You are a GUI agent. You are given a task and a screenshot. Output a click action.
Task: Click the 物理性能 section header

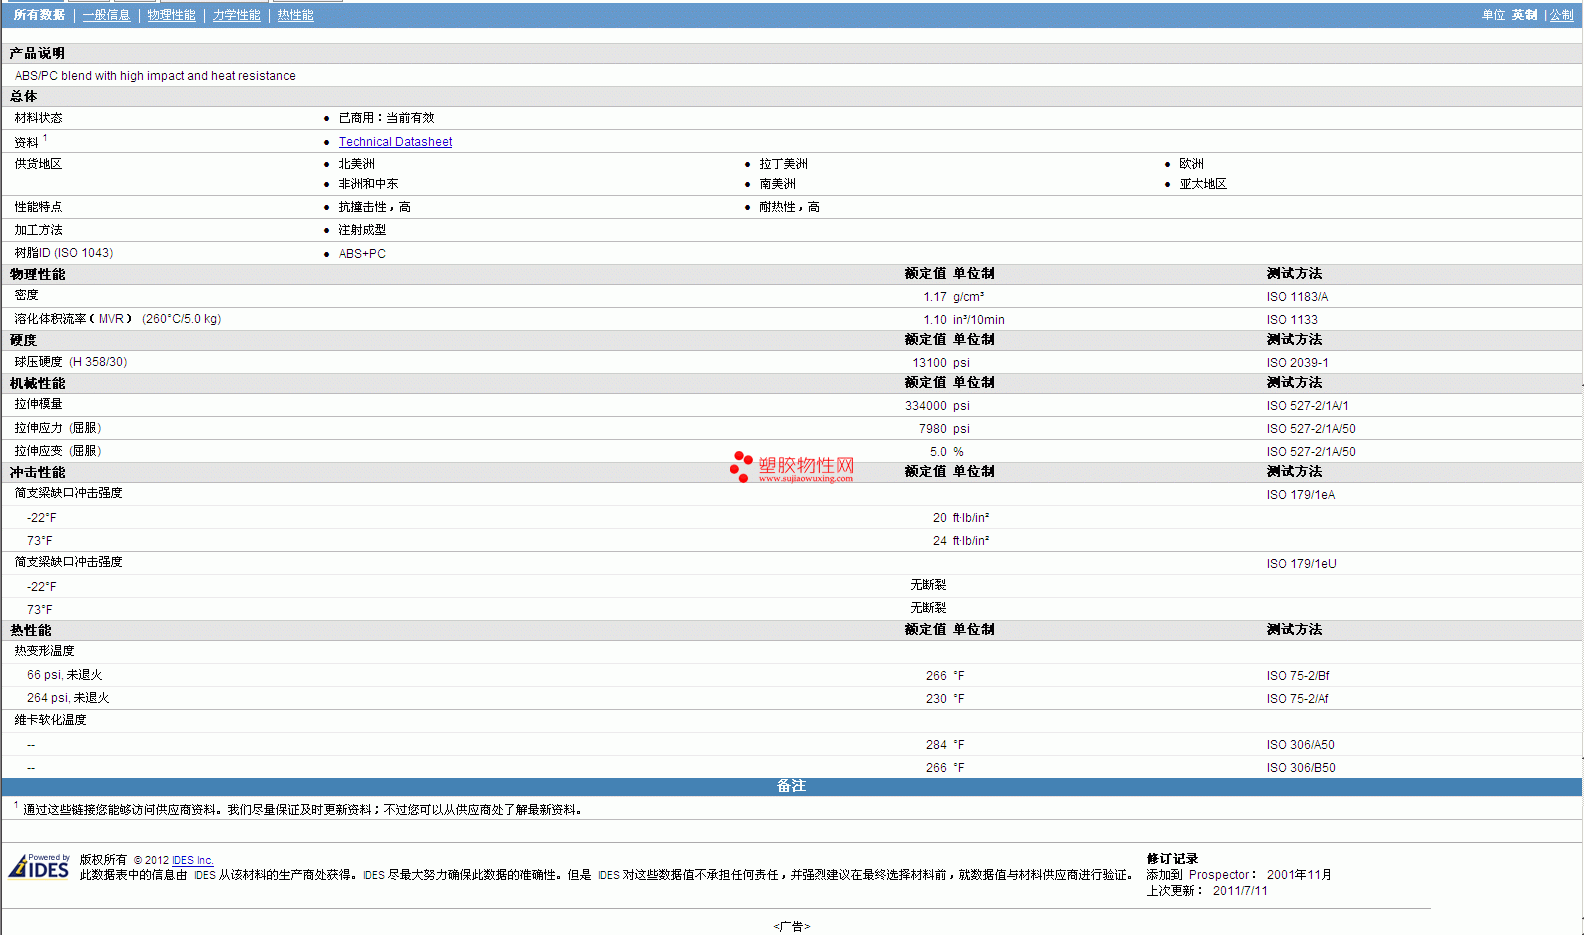[x=37, y=274]
